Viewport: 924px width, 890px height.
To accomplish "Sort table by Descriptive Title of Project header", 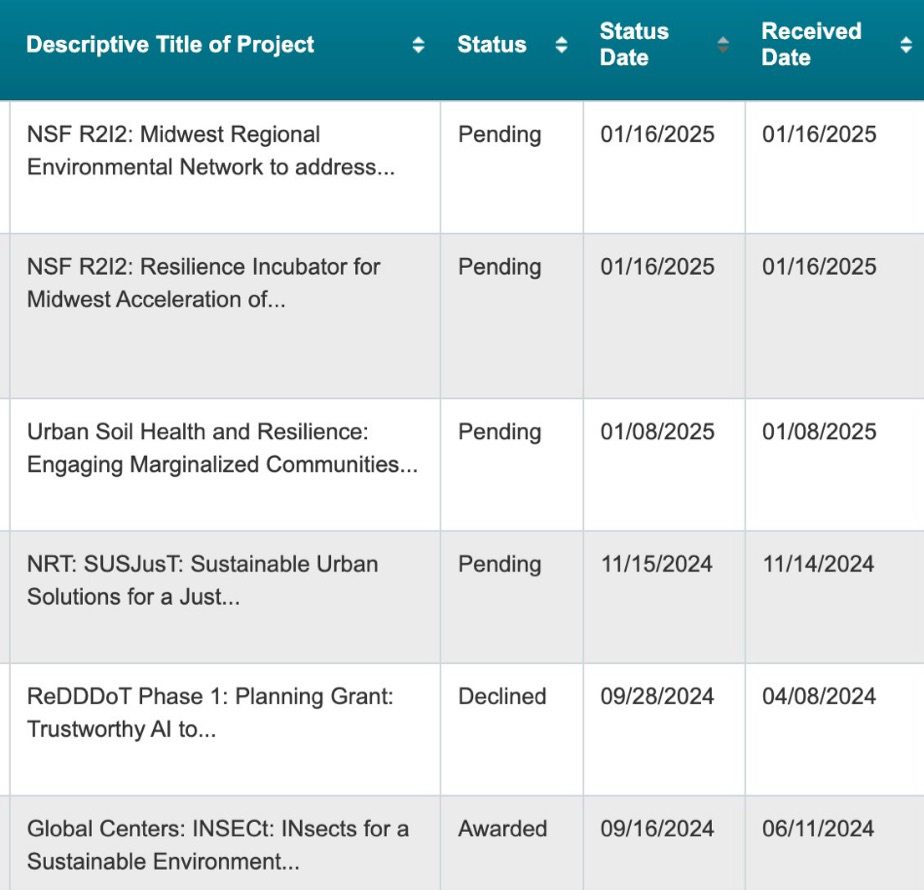I will (x=170, y=45).
